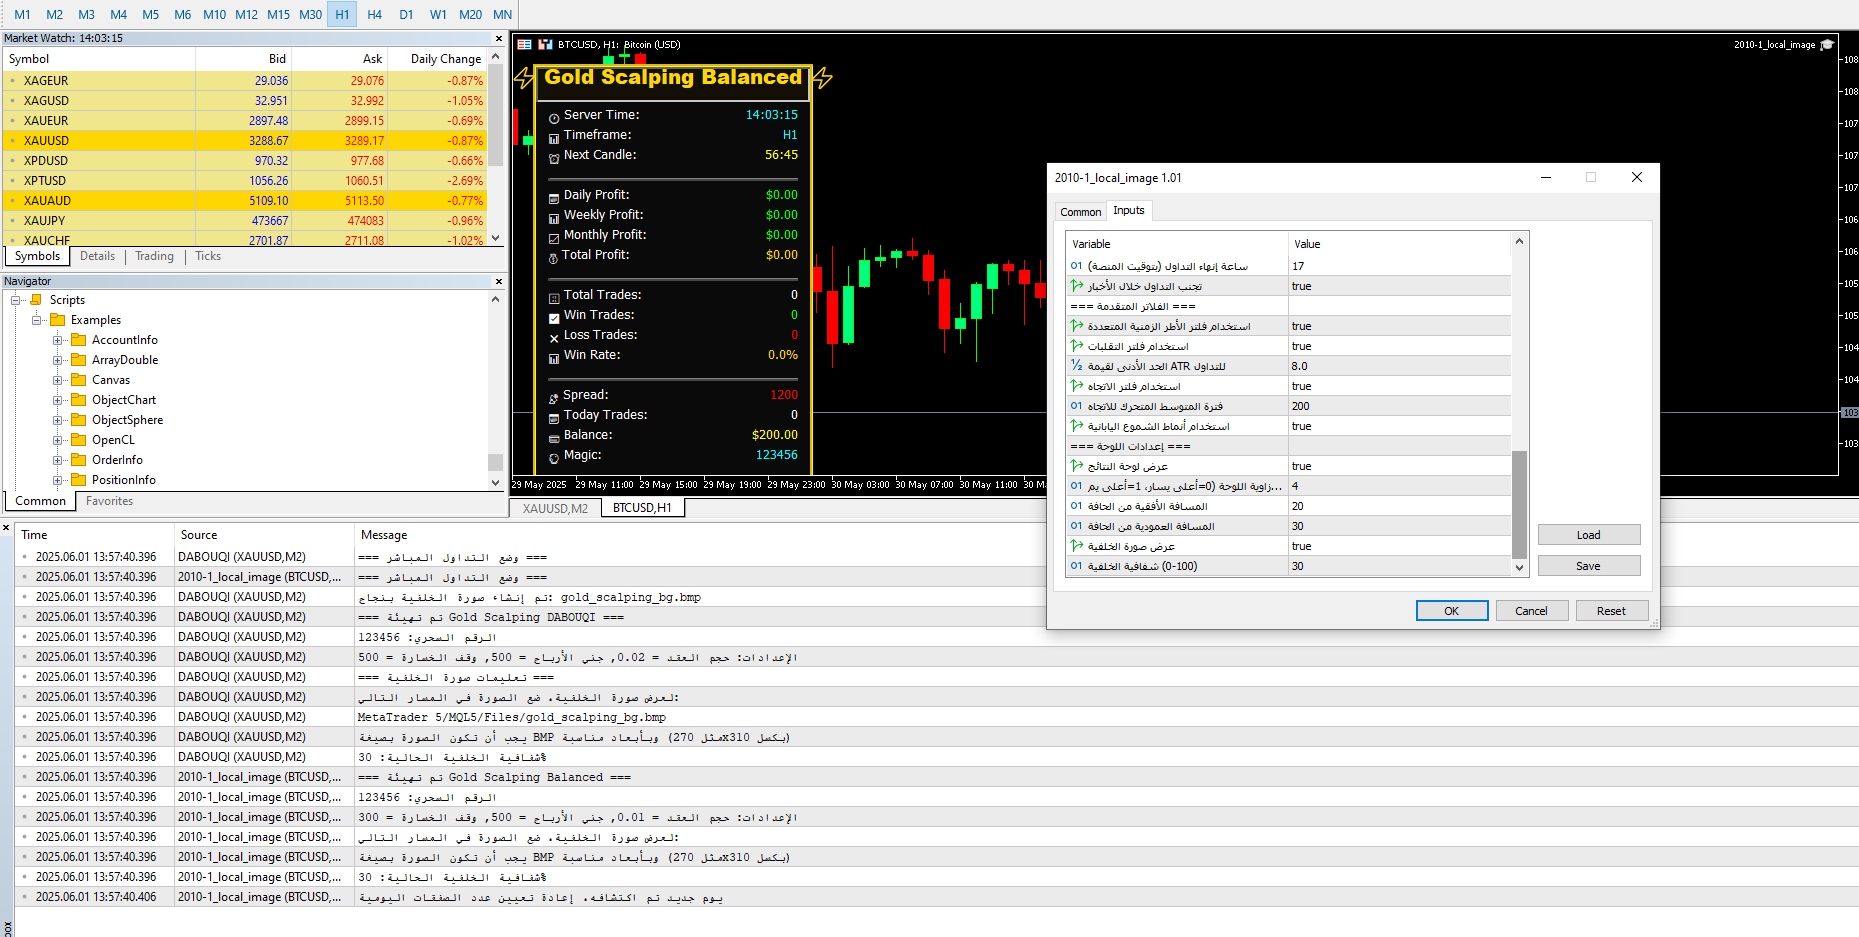Click the icon beside Win Trades
The image size is (1859, 937).
coord(554,318)
